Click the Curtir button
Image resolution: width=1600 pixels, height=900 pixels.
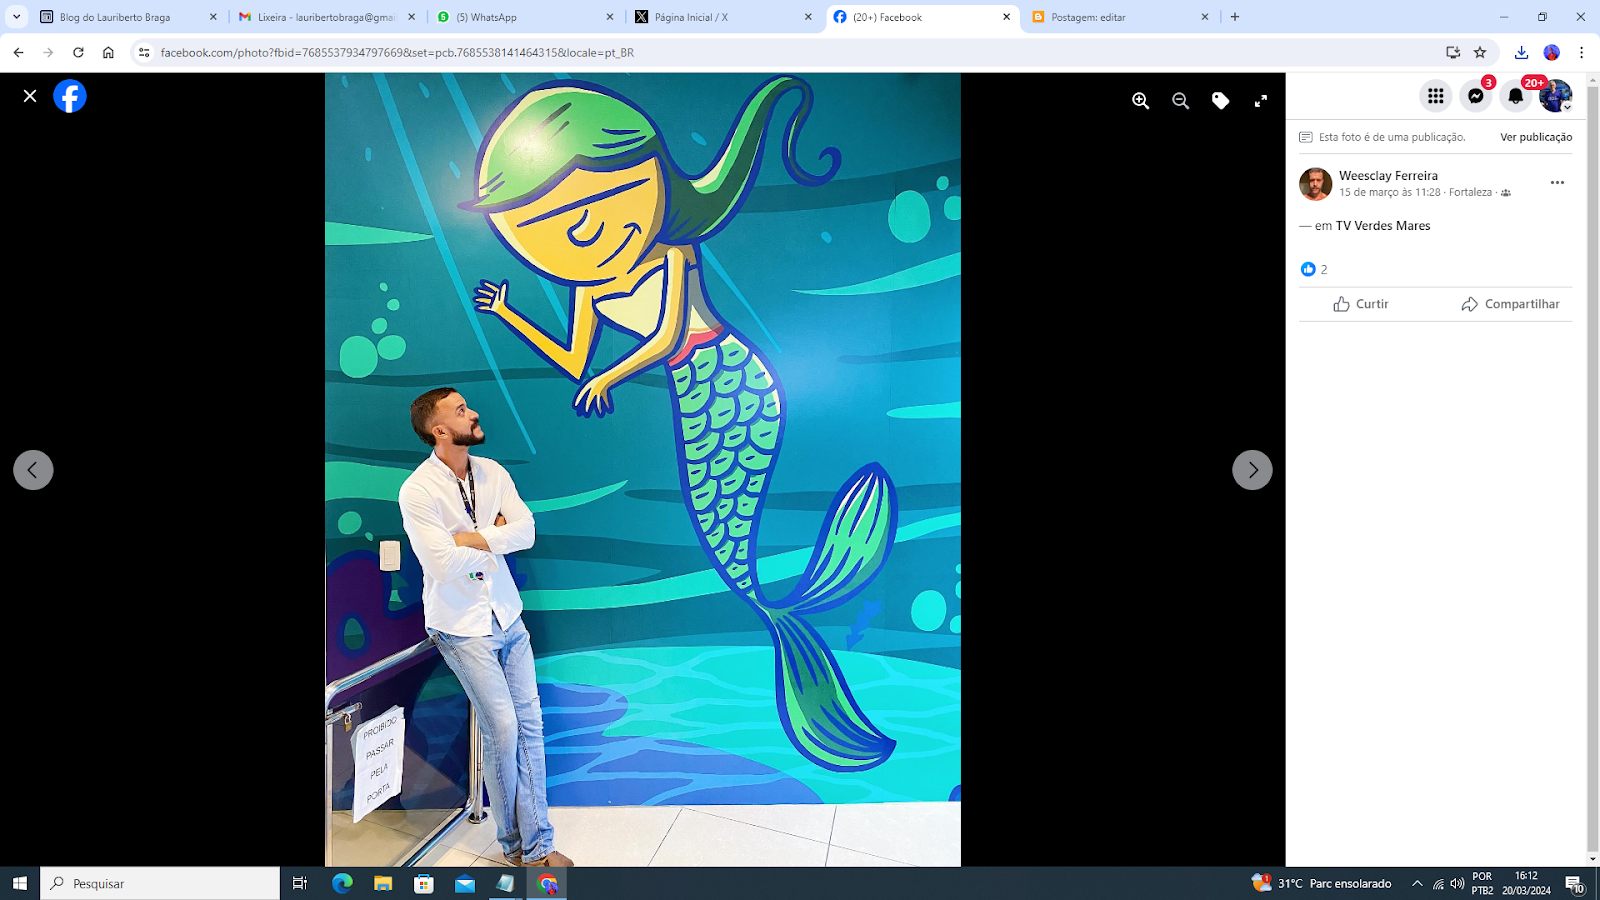(1361, 304)
